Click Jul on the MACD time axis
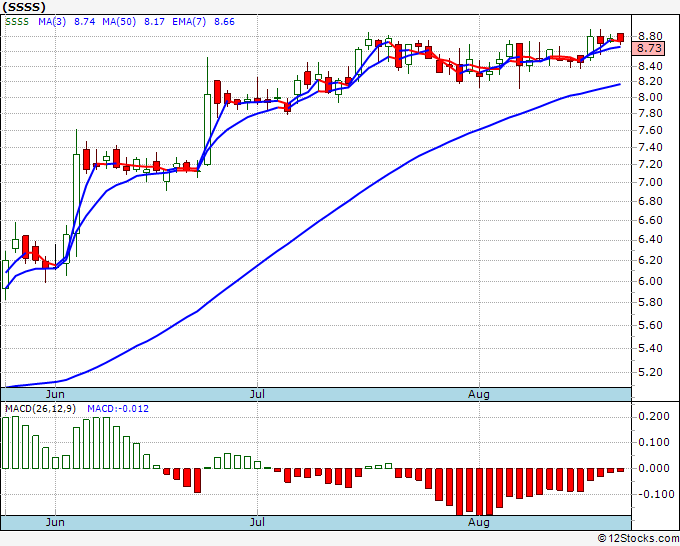This screenshot has width=680, height=546. pos(257,522)
